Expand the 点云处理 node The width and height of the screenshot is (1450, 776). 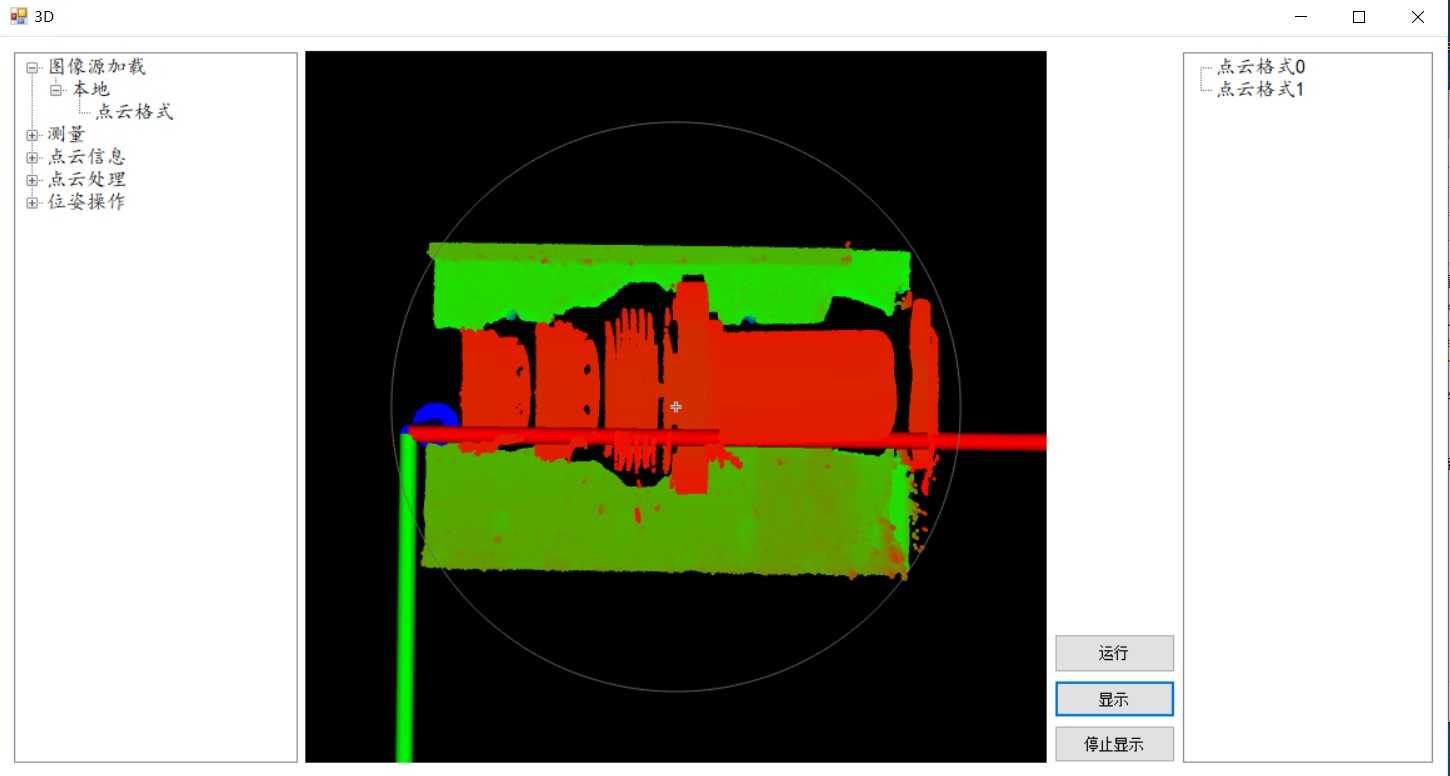[x=33, y=180]
